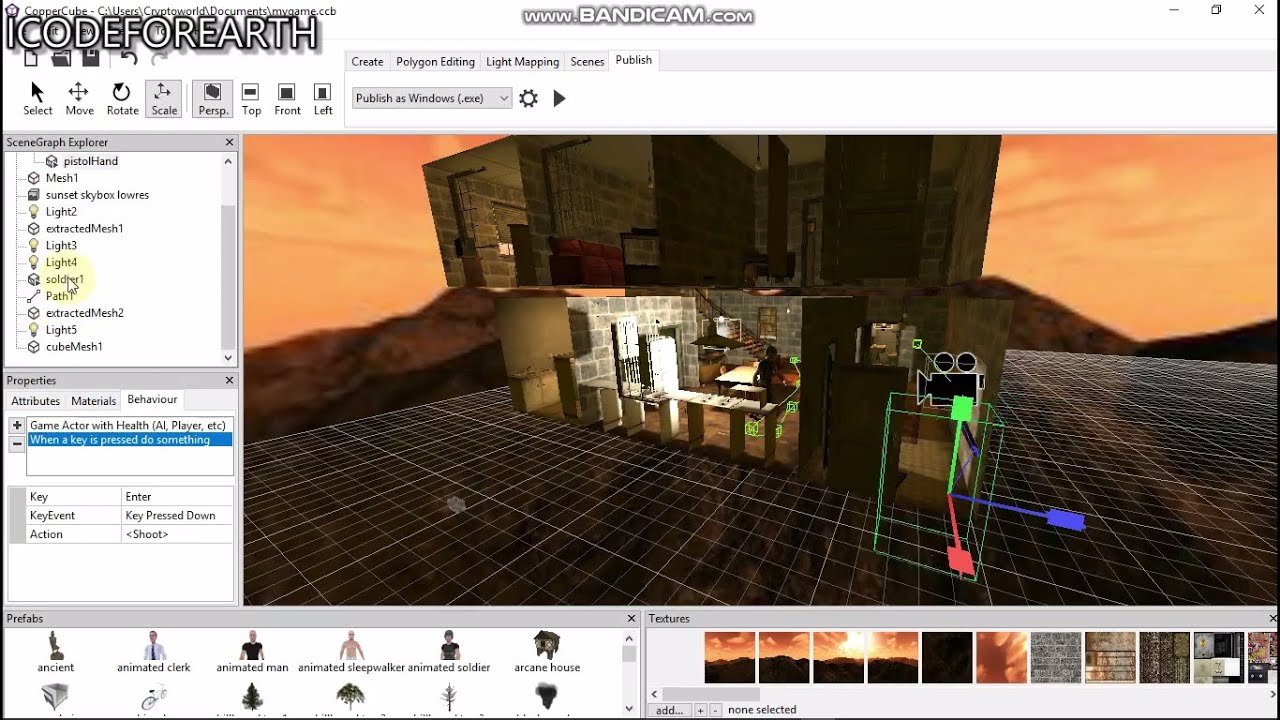Click SceneGraph scrollbar up arrow
This screenshot has height=720, width=1280.
[x=228, y=161]
